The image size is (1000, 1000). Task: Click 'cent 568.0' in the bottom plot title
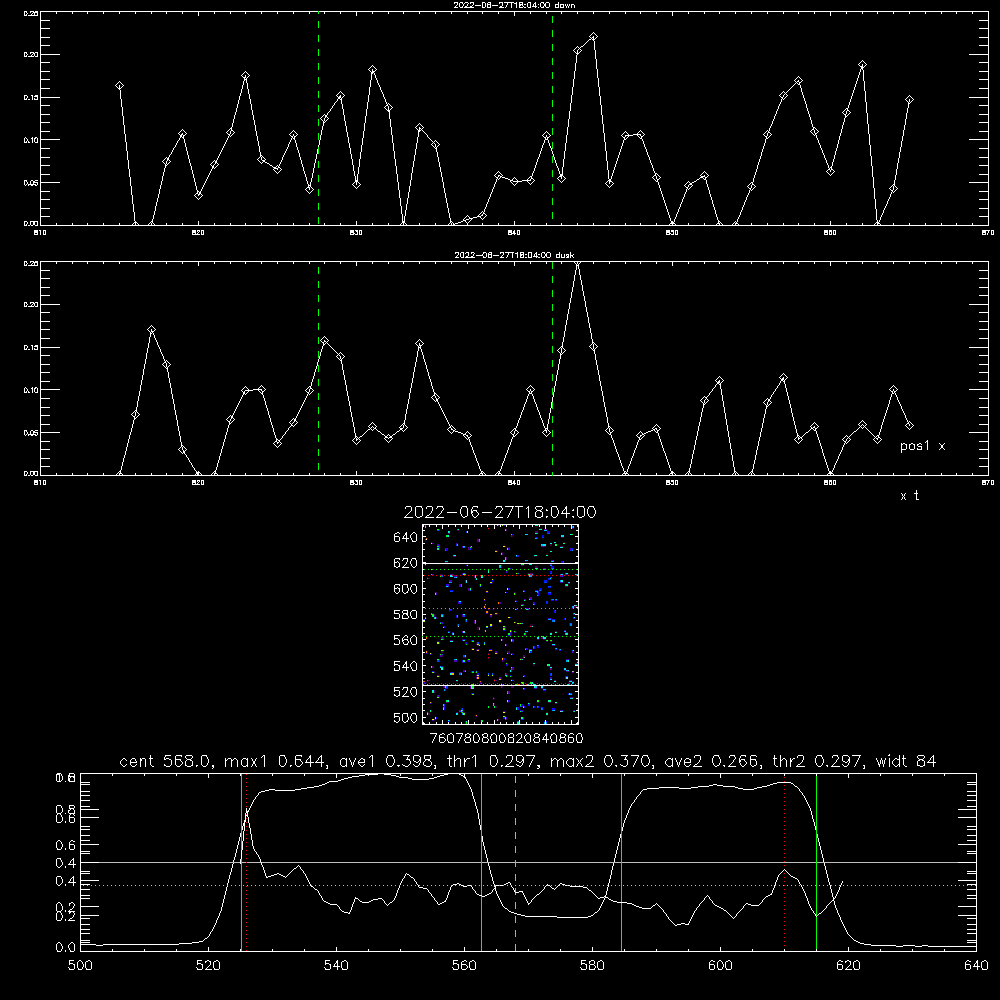[x=165, y=761]
